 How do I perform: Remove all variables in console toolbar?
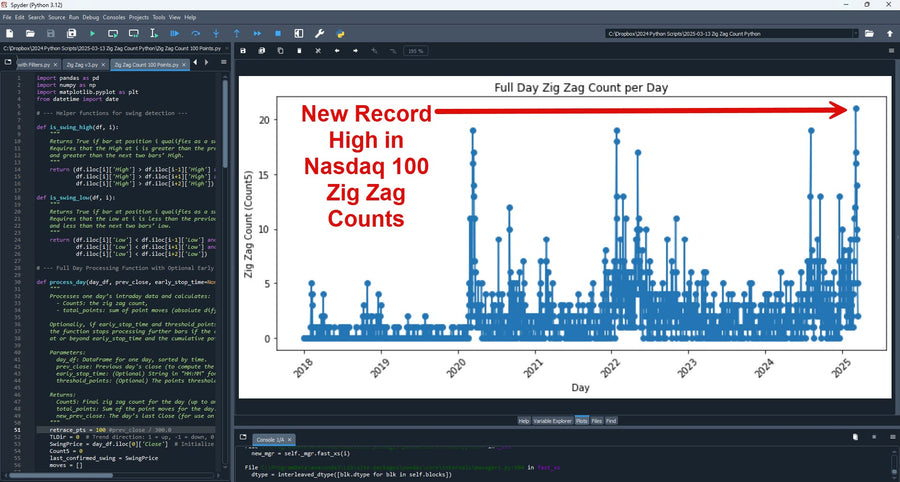855,437
